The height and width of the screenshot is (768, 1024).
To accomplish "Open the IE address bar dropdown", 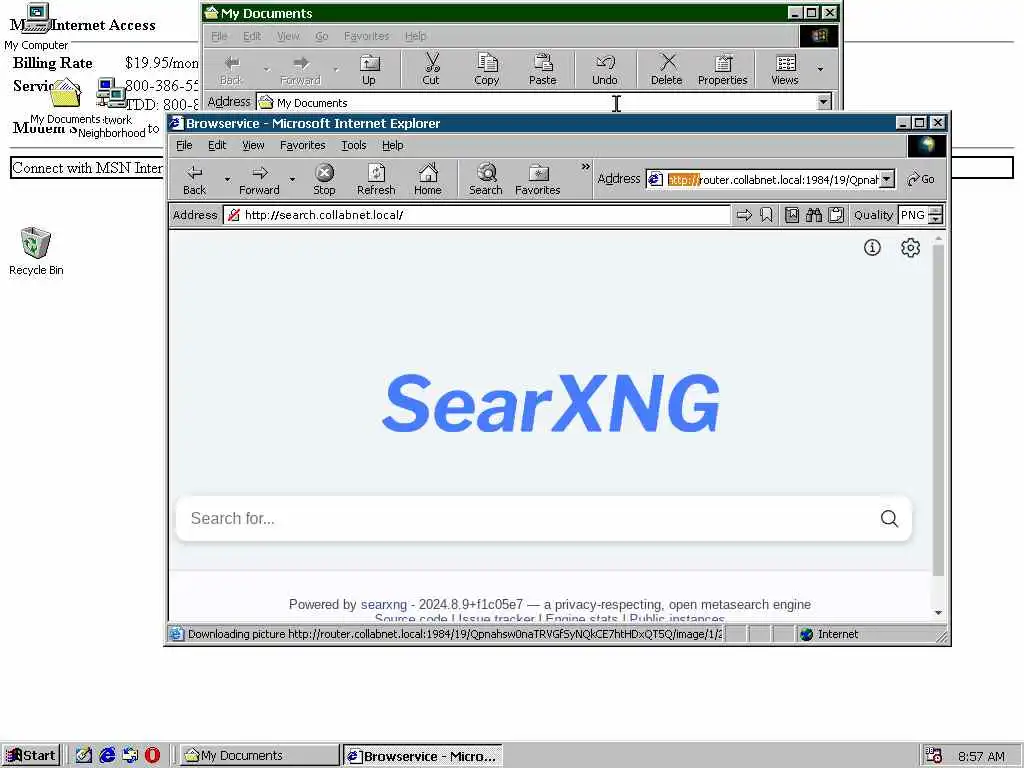I will pyautogui.click(x=886, y=179).
